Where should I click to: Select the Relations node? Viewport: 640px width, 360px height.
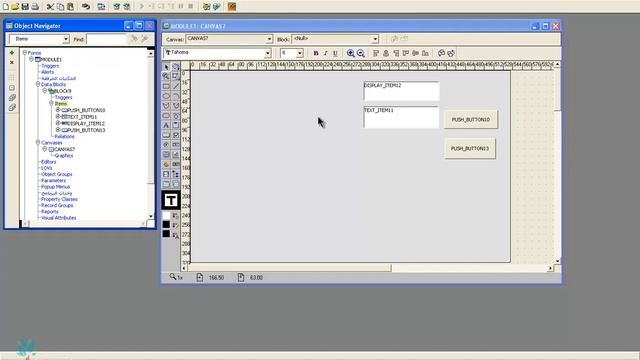64,136
